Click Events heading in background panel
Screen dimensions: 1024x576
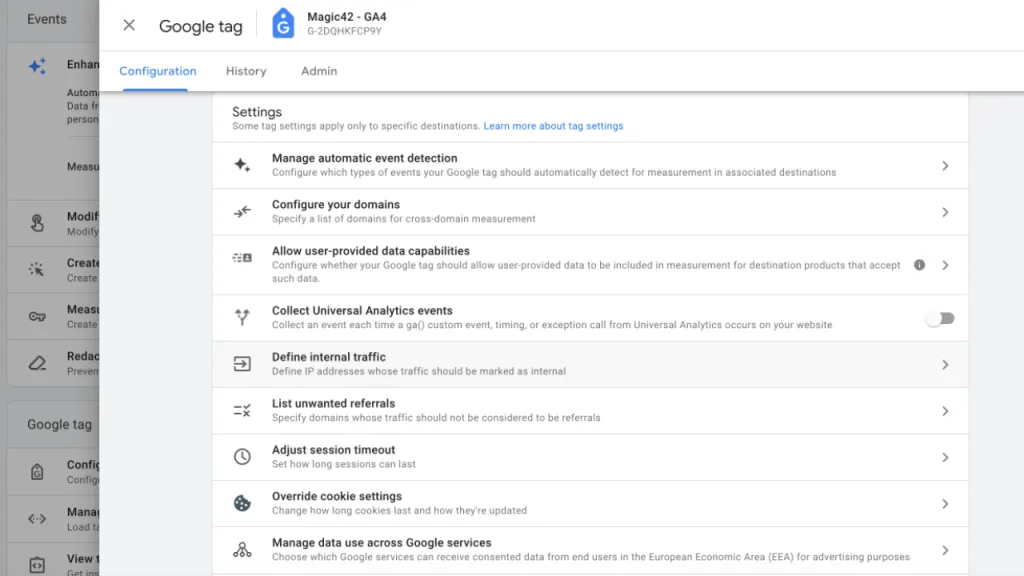coord(46,19)
